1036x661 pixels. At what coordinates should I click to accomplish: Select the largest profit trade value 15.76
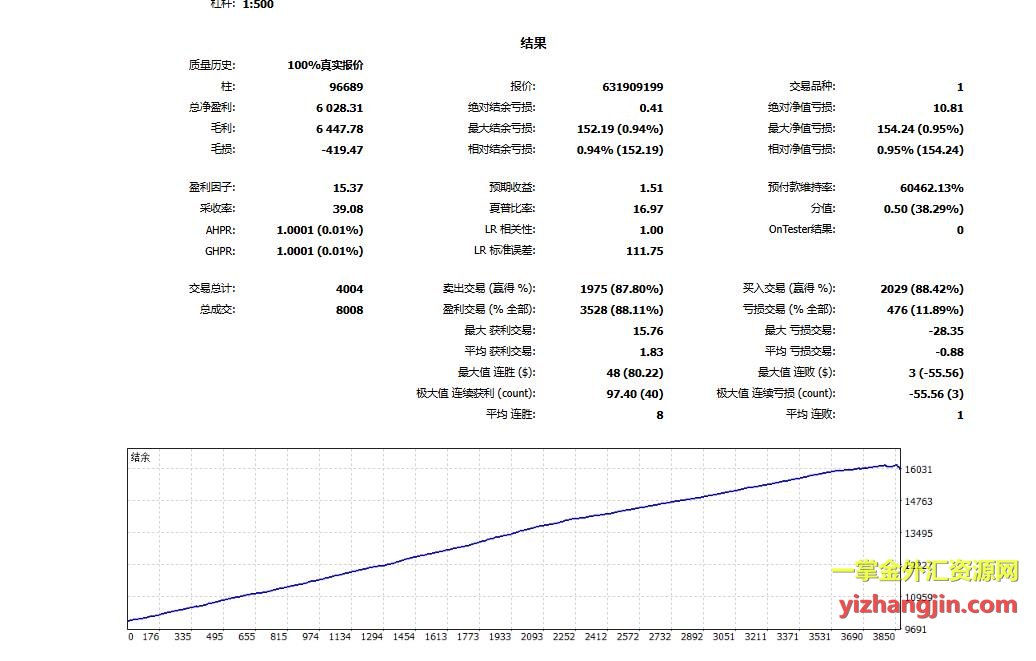[647, 331]
